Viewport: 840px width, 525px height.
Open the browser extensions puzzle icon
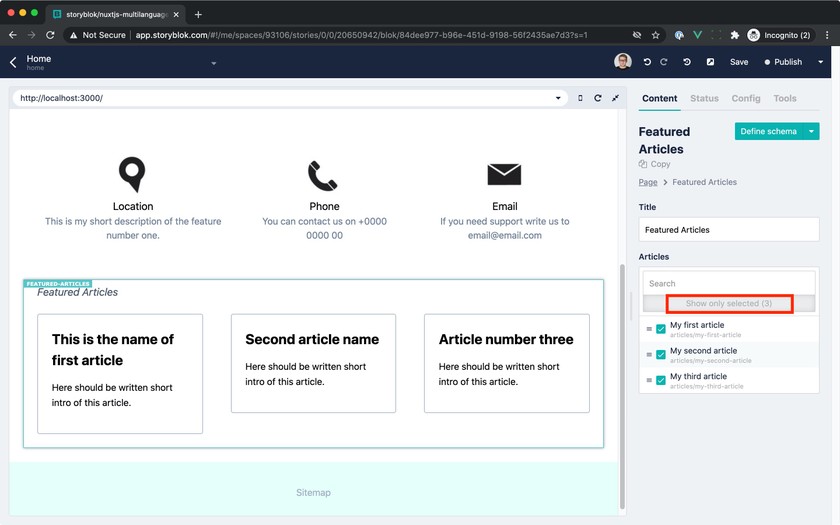point(734,35)
